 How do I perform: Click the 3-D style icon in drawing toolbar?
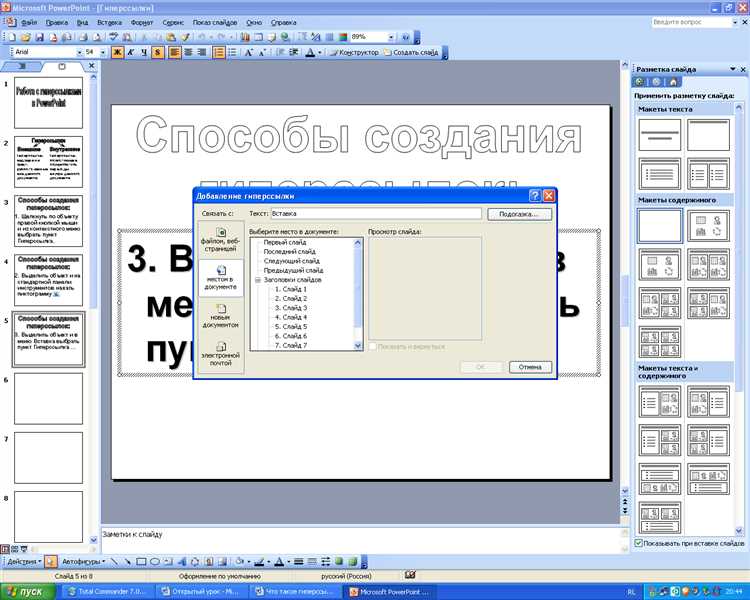tap(352, 562)
